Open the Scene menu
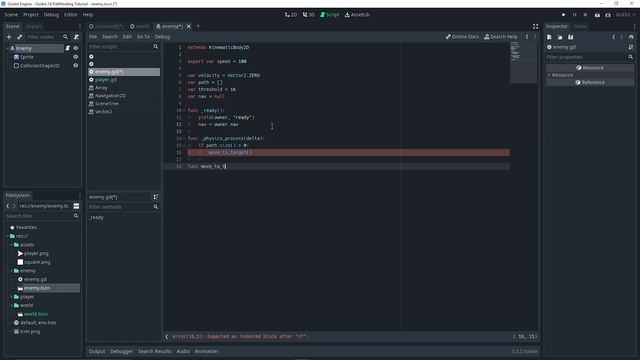The width and height of the screenshot is (640, 360). pyautogui.click(x=11, y=15)
